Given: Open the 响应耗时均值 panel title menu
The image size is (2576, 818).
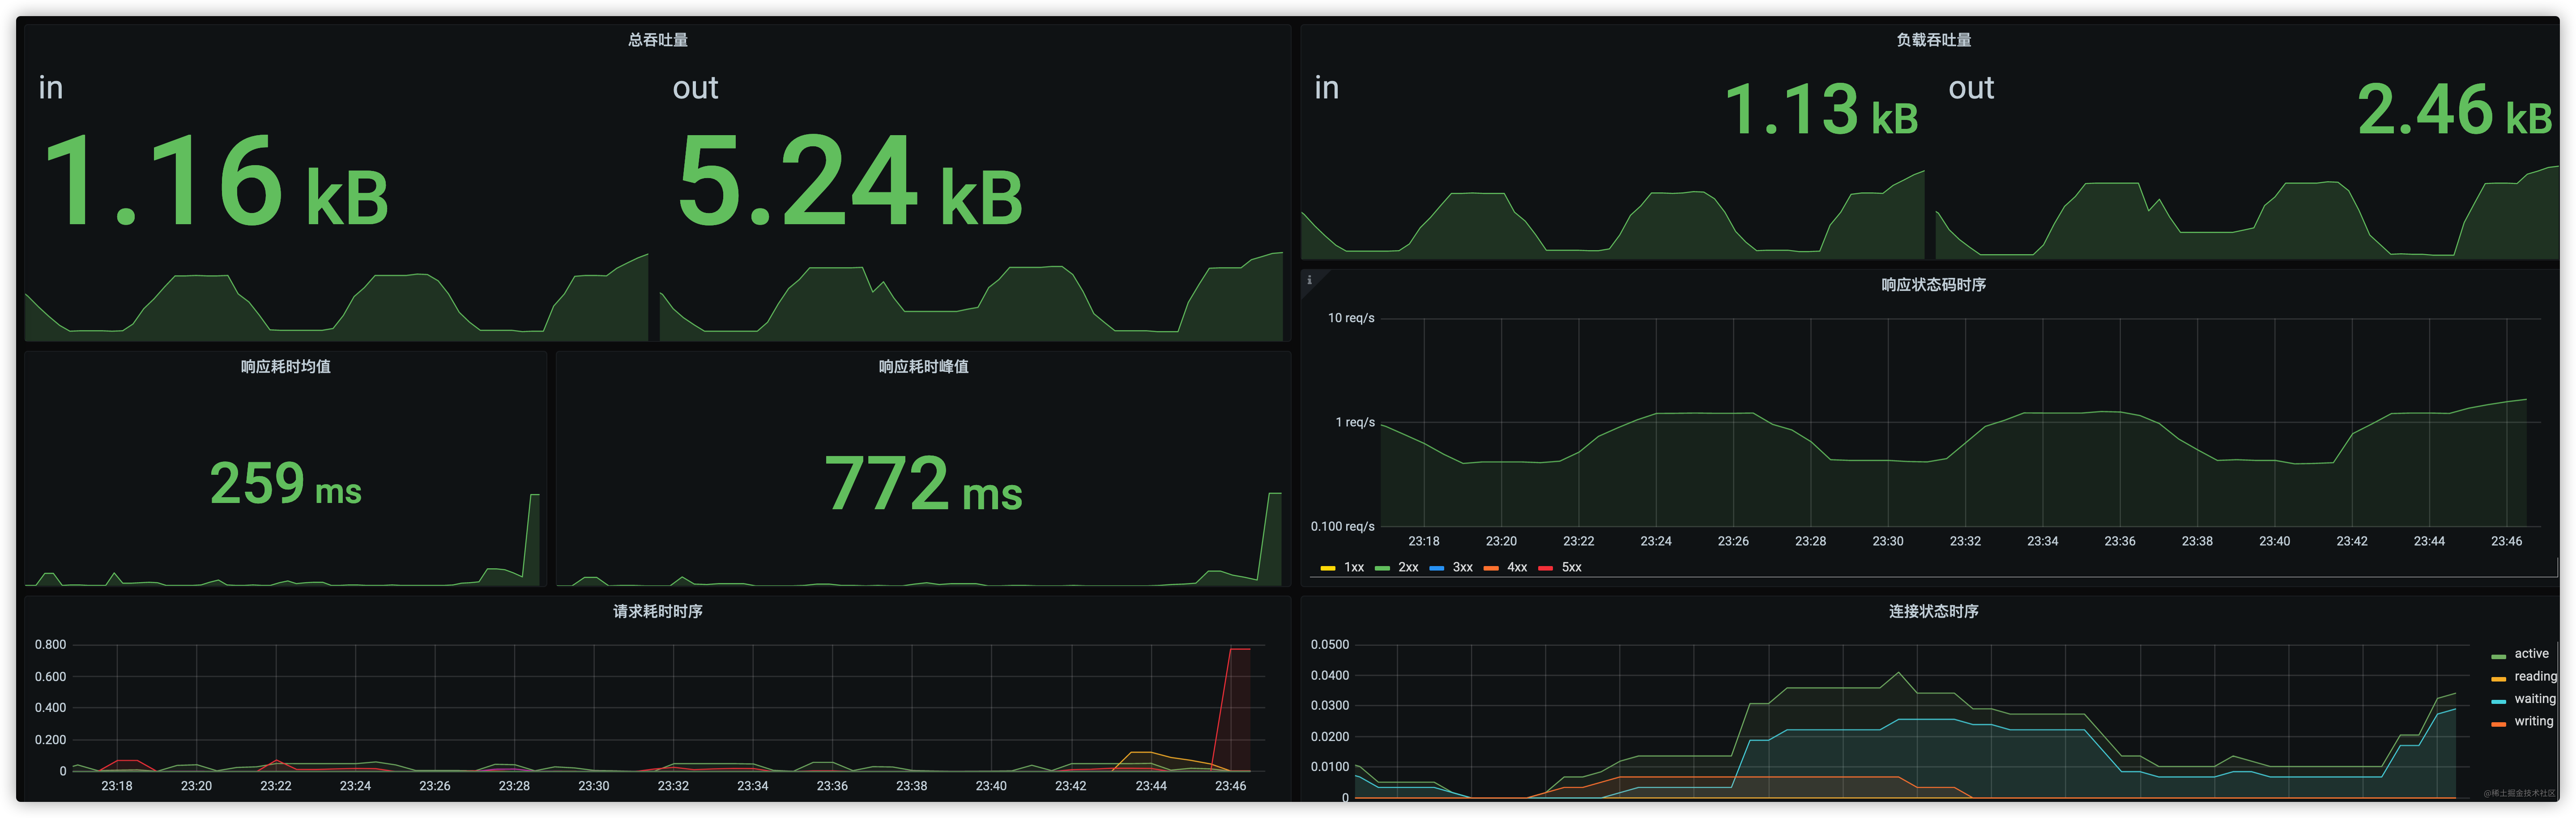Looking at the screenshot, I should coord(285,367).
